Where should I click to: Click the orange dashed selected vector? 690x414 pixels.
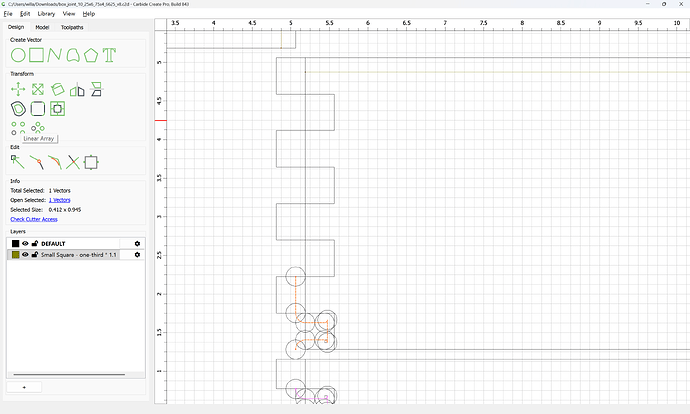(296, 295)
